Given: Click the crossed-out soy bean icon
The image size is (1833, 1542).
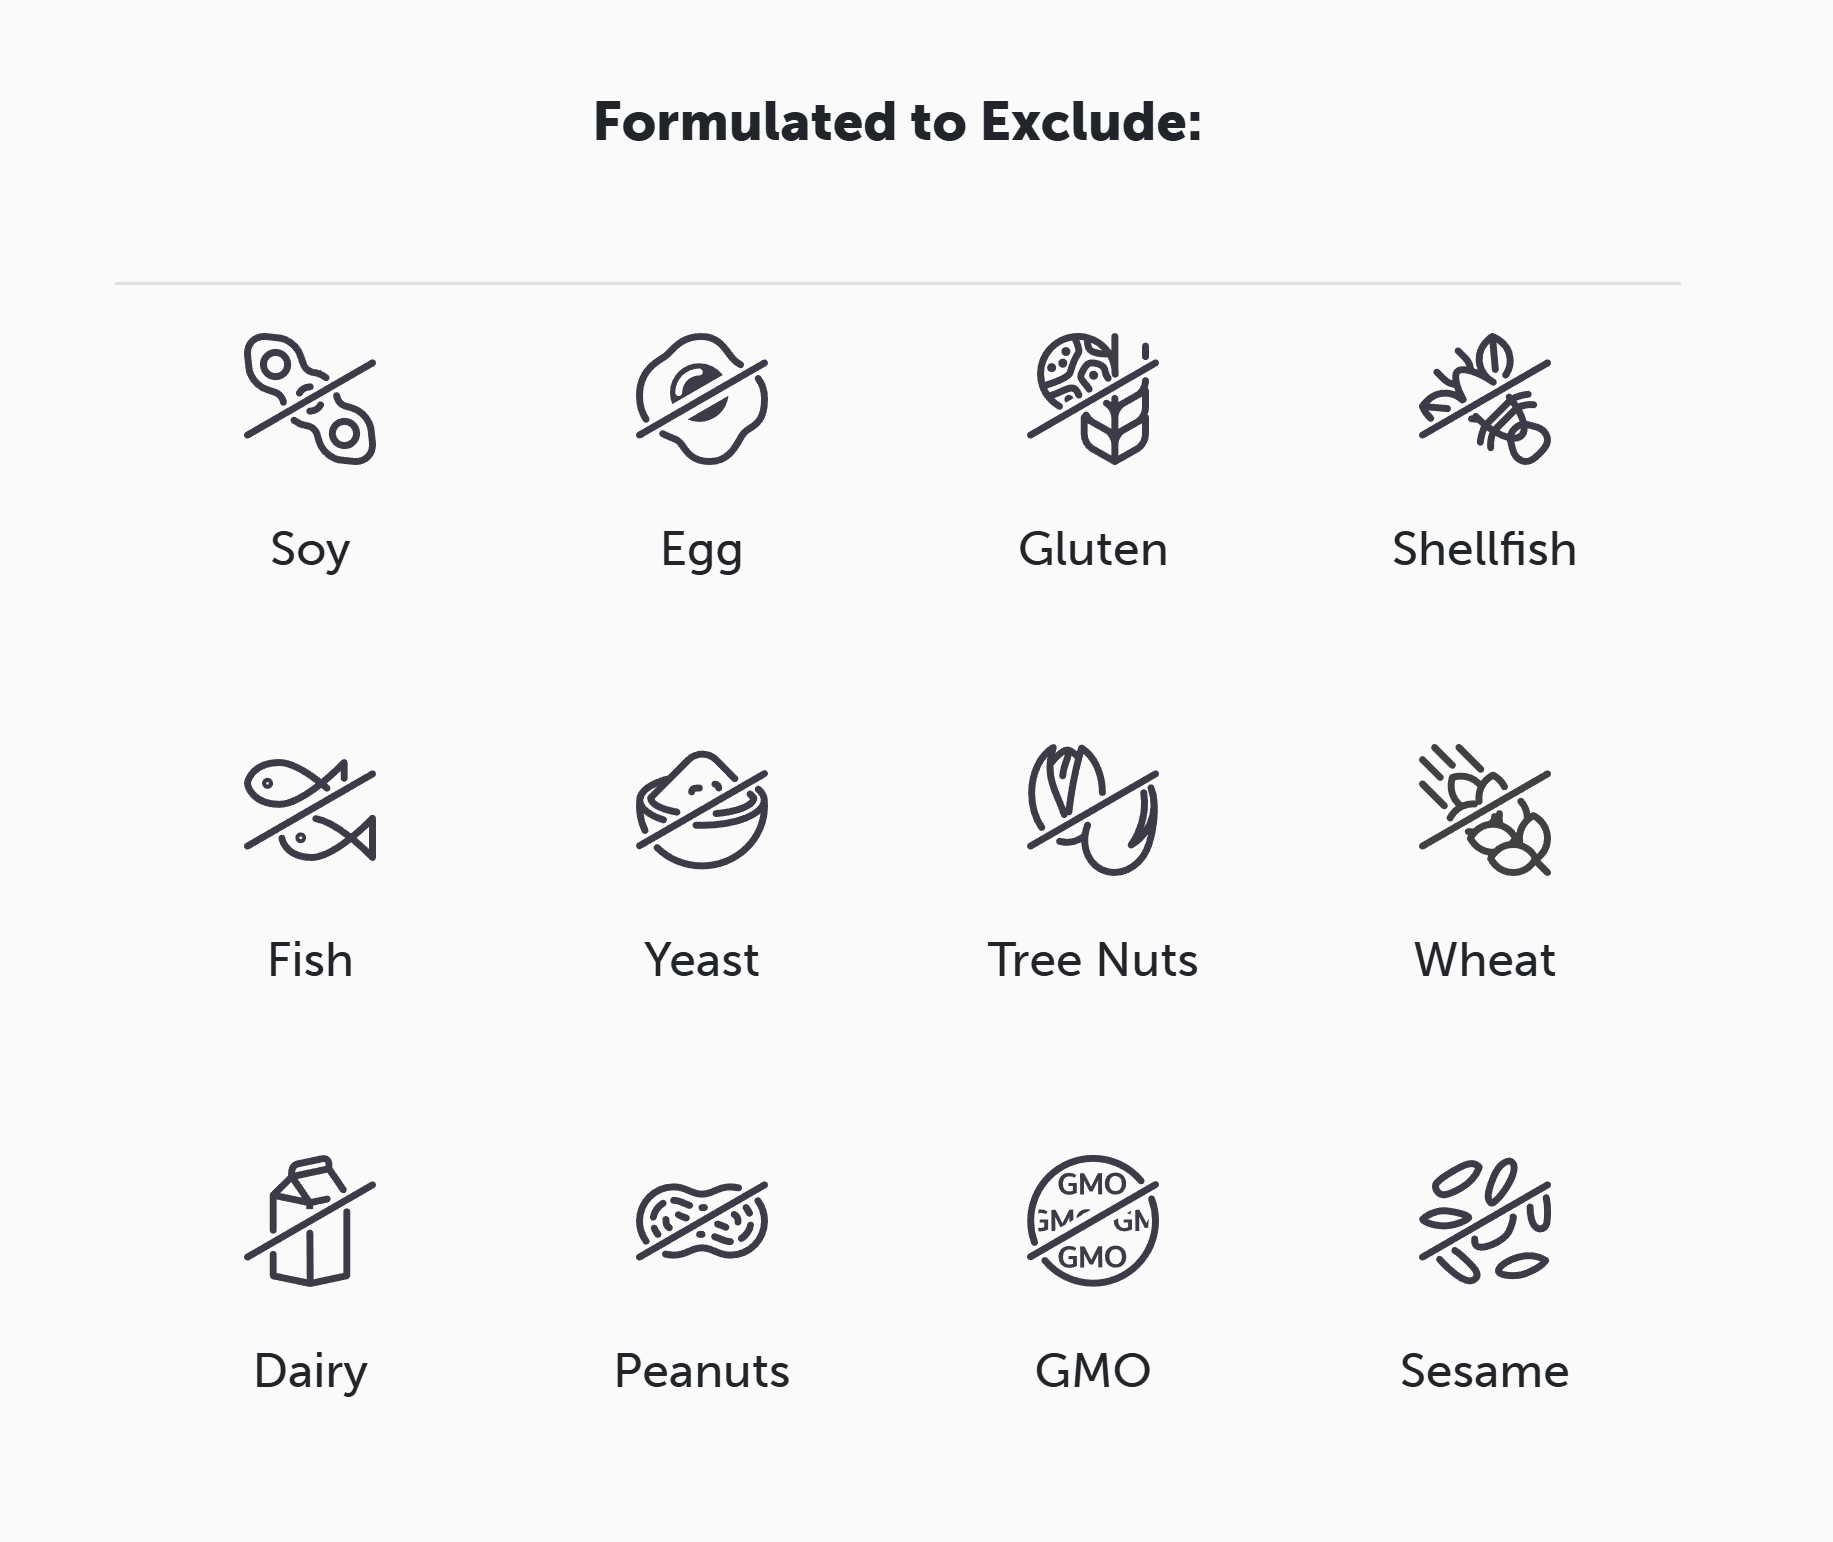Looking at the screenshot, I should 310,399.
